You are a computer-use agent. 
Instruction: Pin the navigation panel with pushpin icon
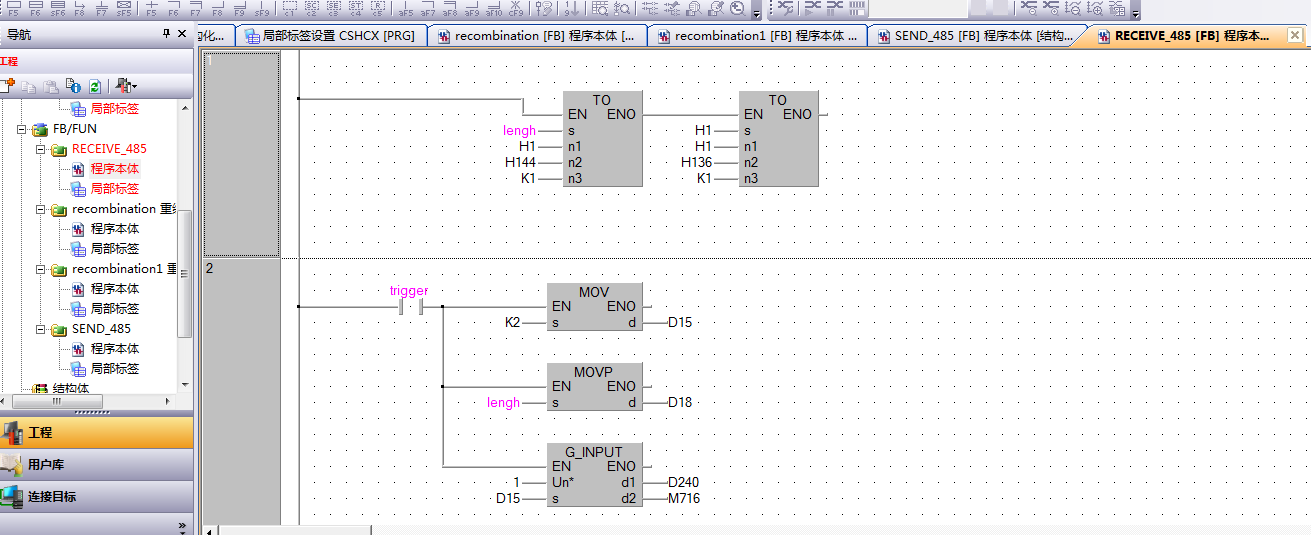(166, 34)
